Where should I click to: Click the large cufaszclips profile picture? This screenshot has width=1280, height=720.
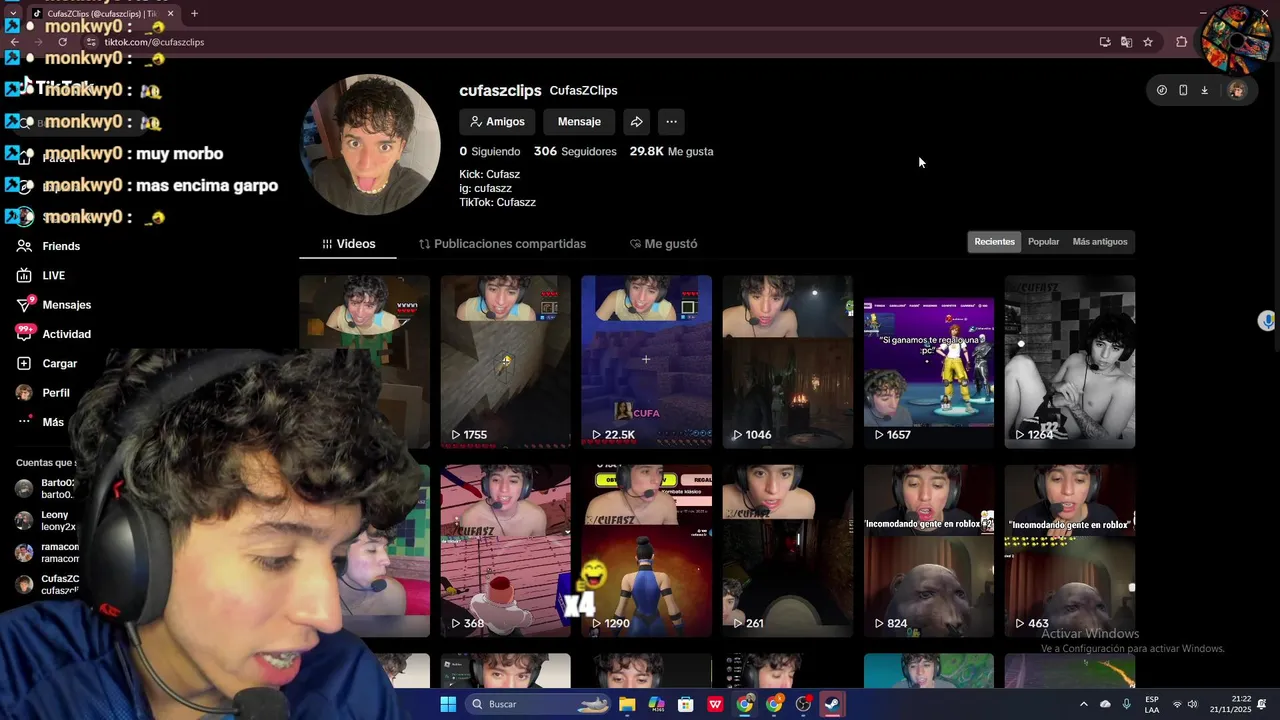coord(370,145)
